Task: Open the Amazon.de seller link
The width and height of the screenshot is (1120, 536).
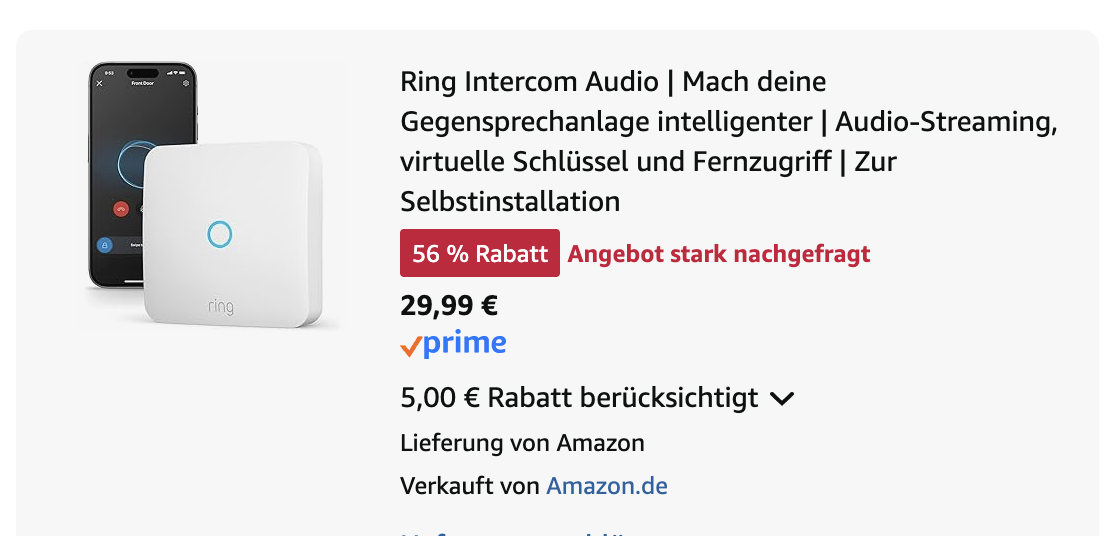Action: click(x=606, y=486)
